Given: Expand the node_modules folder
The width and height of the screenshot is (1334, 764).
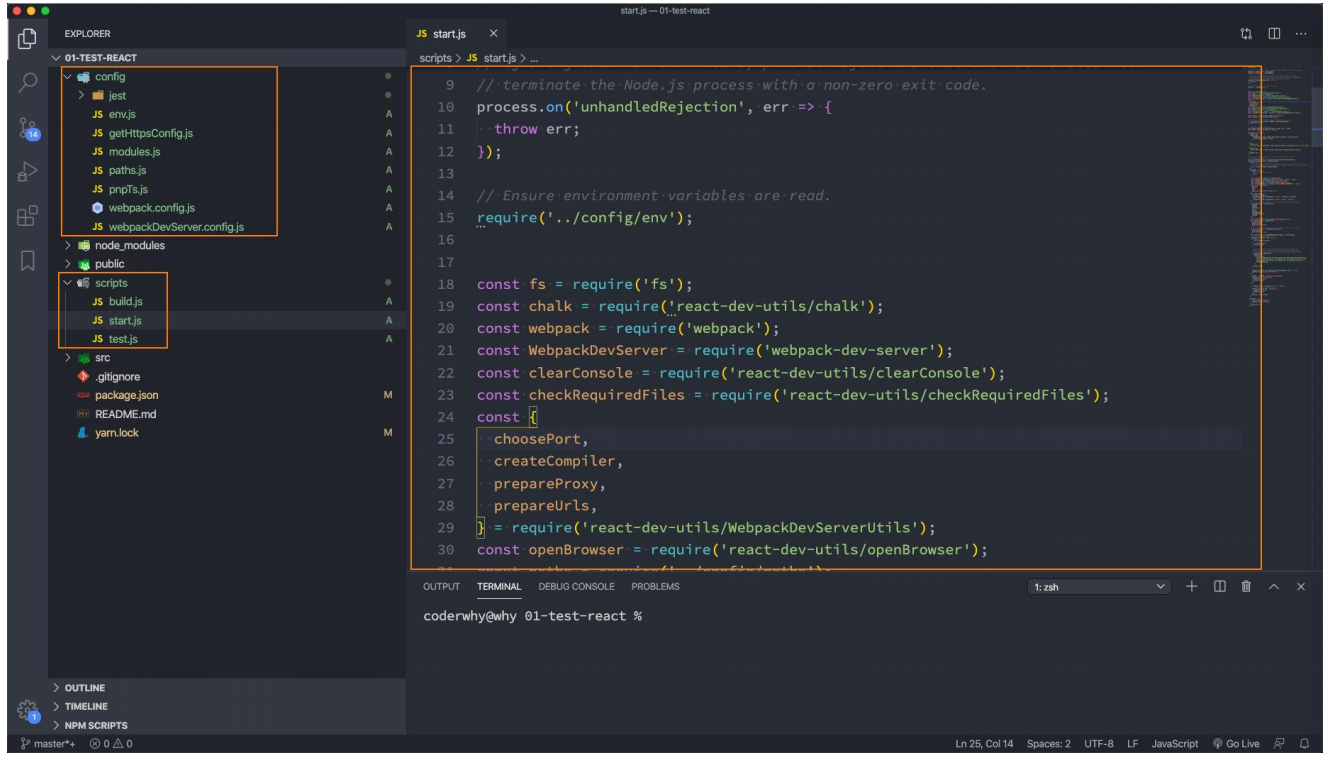Looking at the screenshot, I should click(x=129, y=246).
